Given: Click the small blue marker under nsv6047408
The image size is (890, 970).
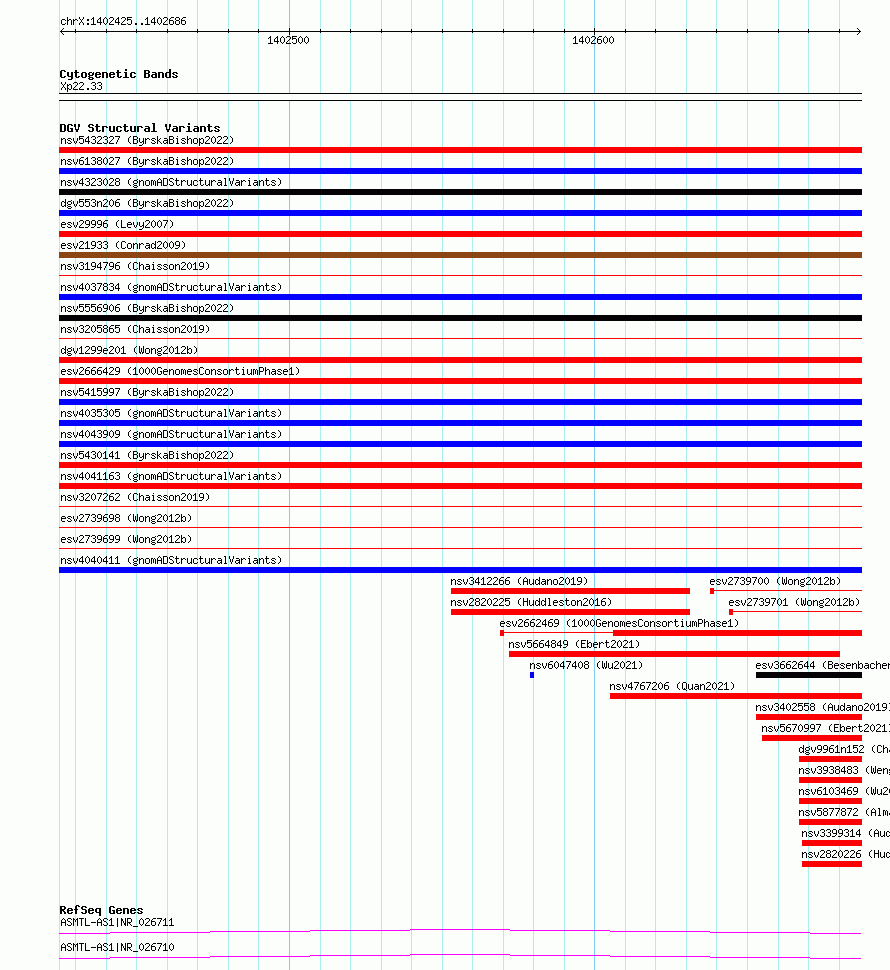Looking at the screenshot, I should (x=532, y=676).
